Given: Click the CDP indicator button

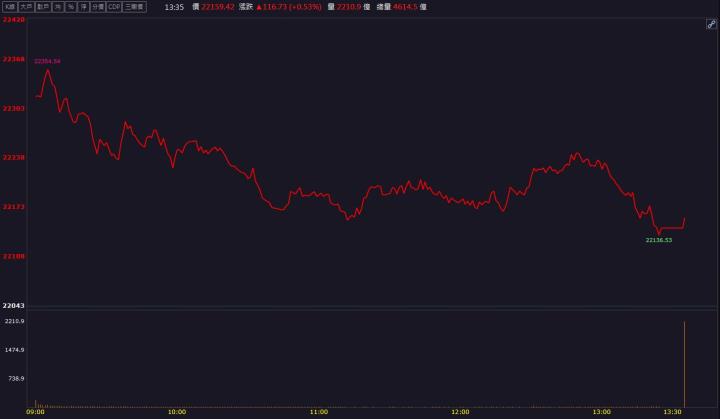Looking at the screenshot, I should click(114, 7).
